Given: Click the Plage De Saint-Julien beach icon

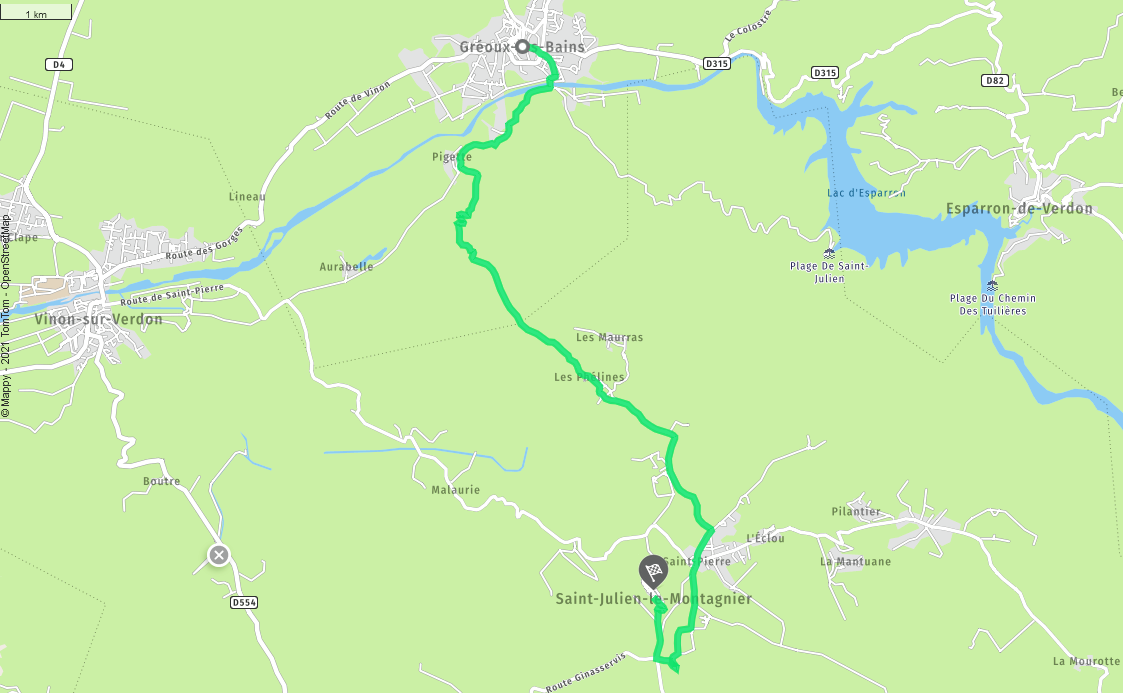Looking at the screenshot, I should [x=829, y=253].
